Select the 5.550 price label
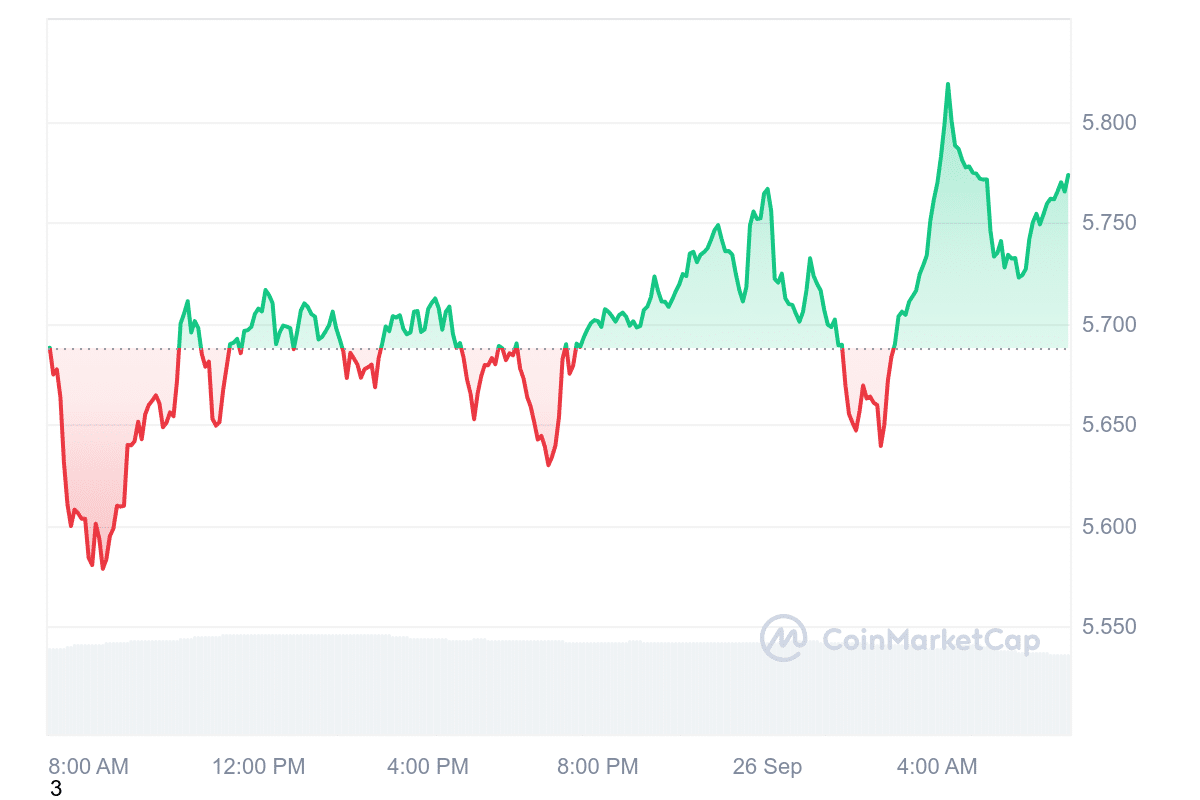The height and width of the screenshot is (800, 1200). [1110, 628]
